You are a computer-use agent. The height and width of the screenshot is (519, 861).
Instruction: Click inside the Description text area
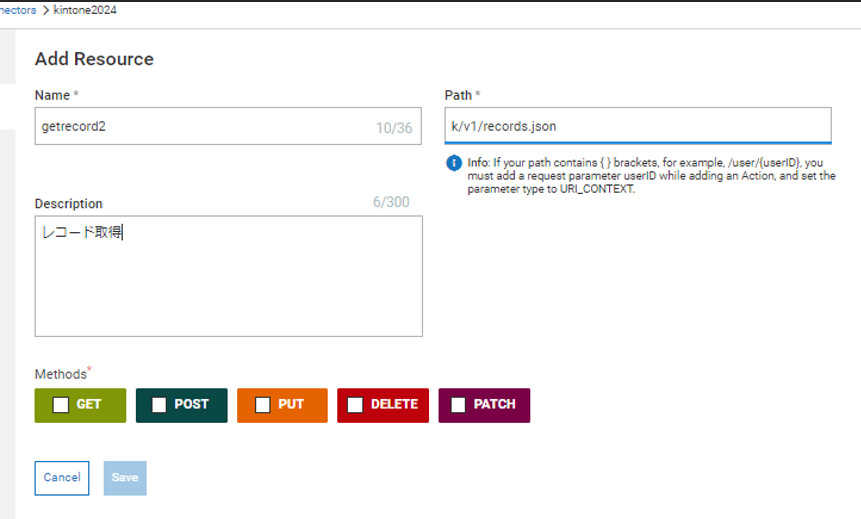tap(228, 276)
